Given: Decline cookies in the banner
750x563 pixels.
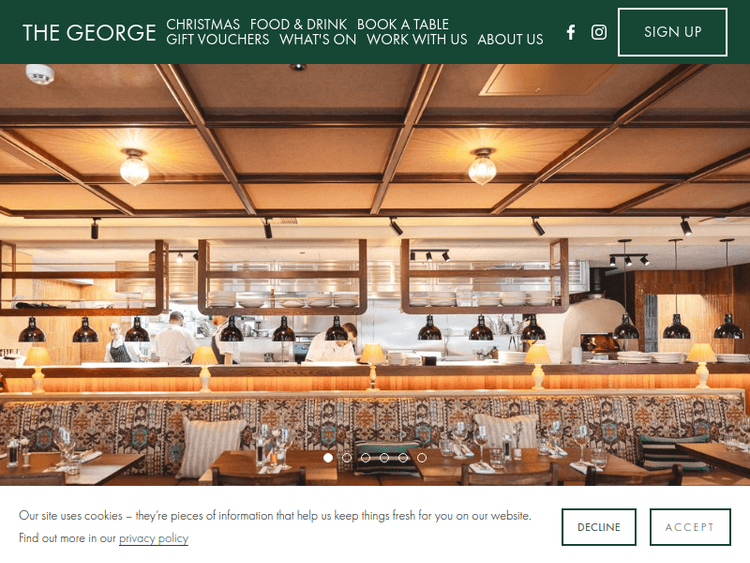Looking at the screenshot, I should (599, 527).
